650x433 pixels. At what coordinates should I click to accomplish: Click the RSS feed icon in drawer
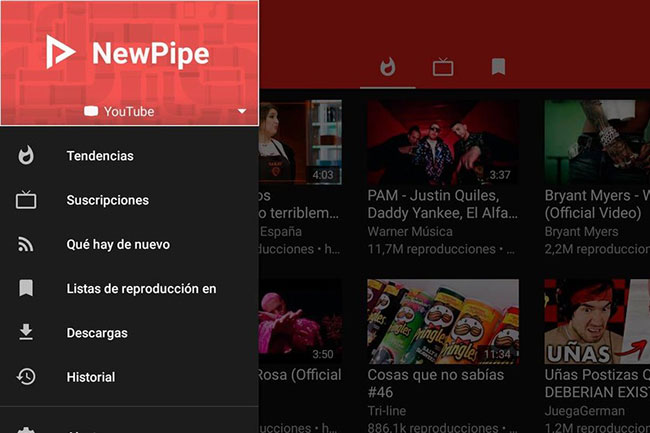tap(26, 244)
